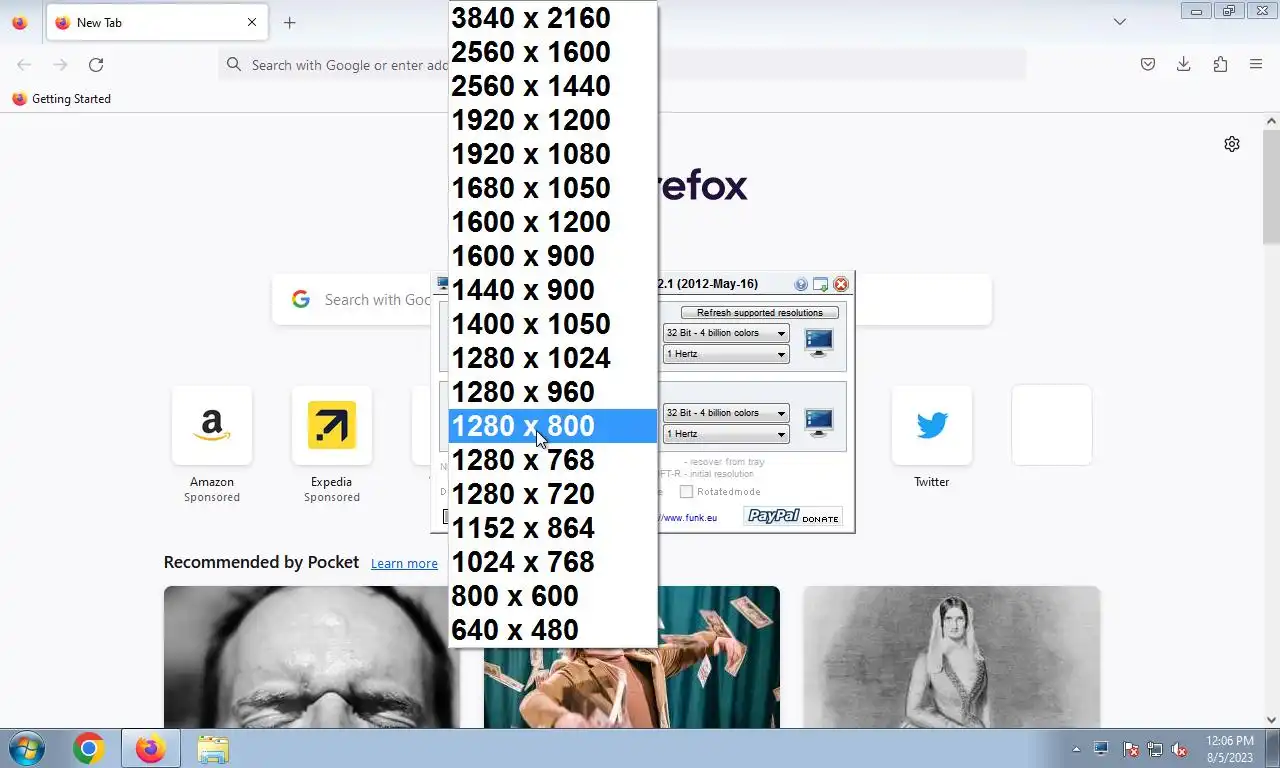Click the browser Back arrow
The height and width of the screenshot is (768, 1280).
(24, 64)
